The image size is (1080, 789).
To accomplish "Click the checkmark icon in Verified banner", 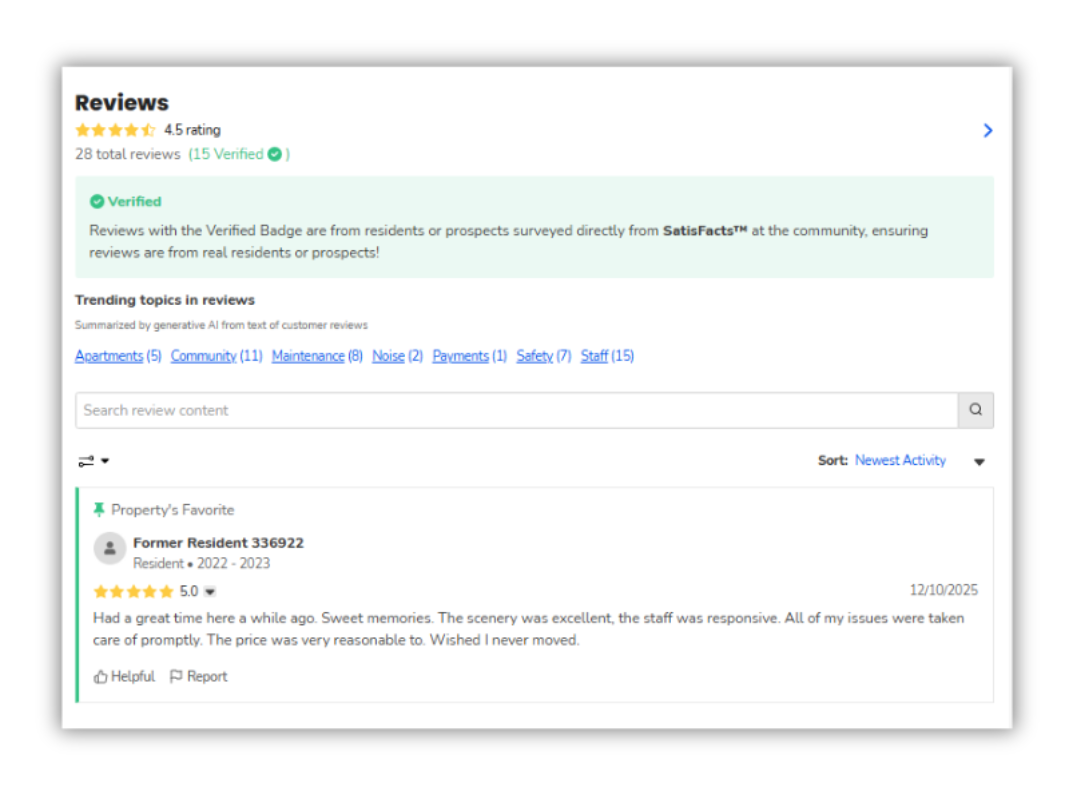I will coord(97,202).
